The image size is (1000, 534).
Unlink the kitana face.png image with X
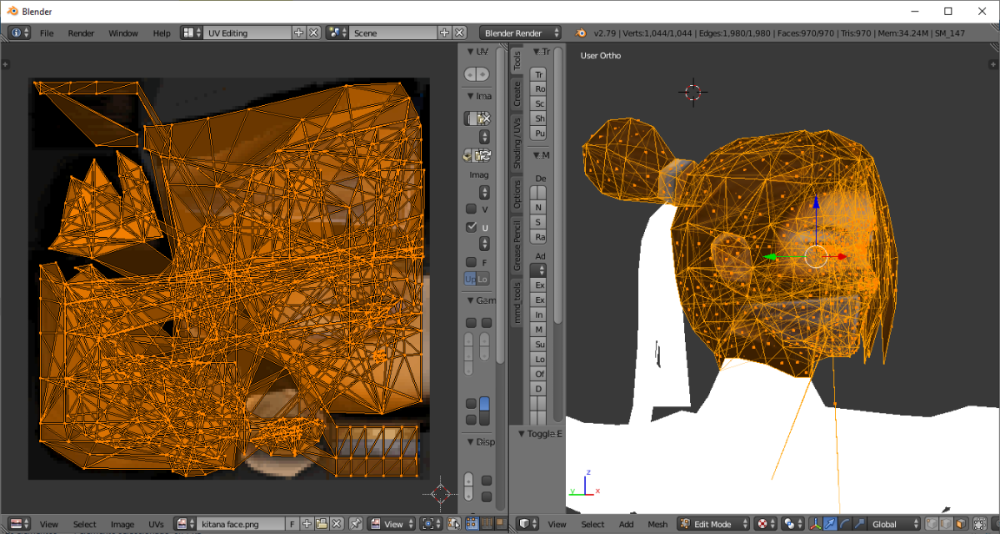point(338,524)
